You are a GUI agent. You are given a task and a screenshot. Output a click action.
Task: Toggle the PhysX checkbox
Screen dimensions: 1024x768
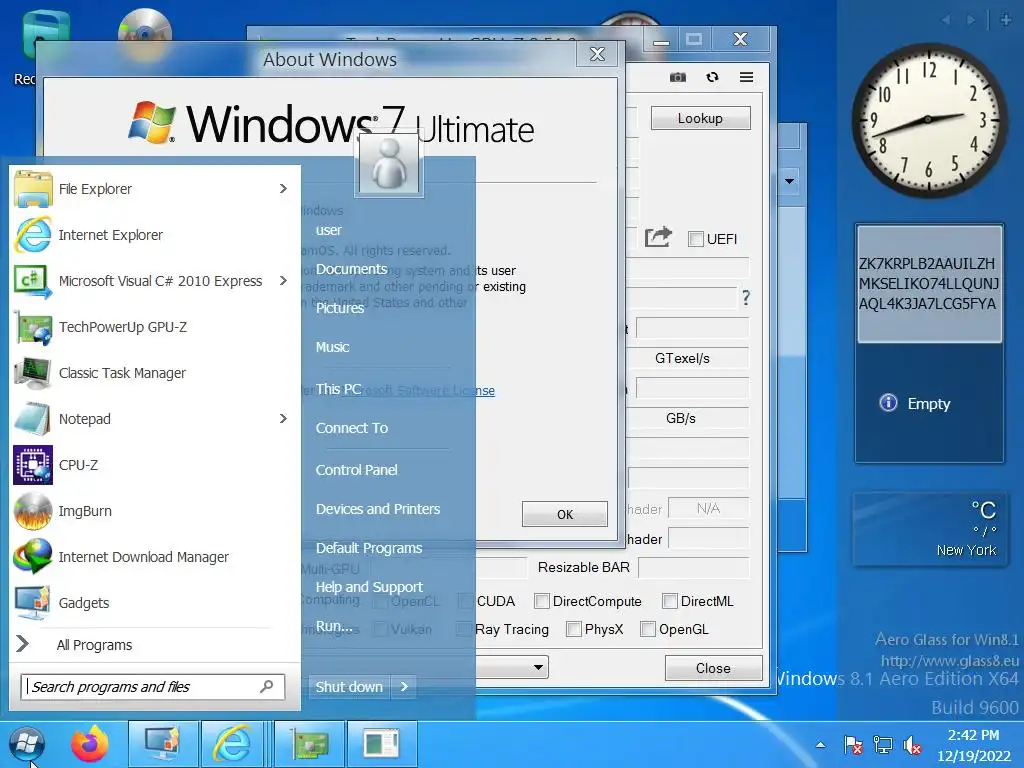(573, 629)
